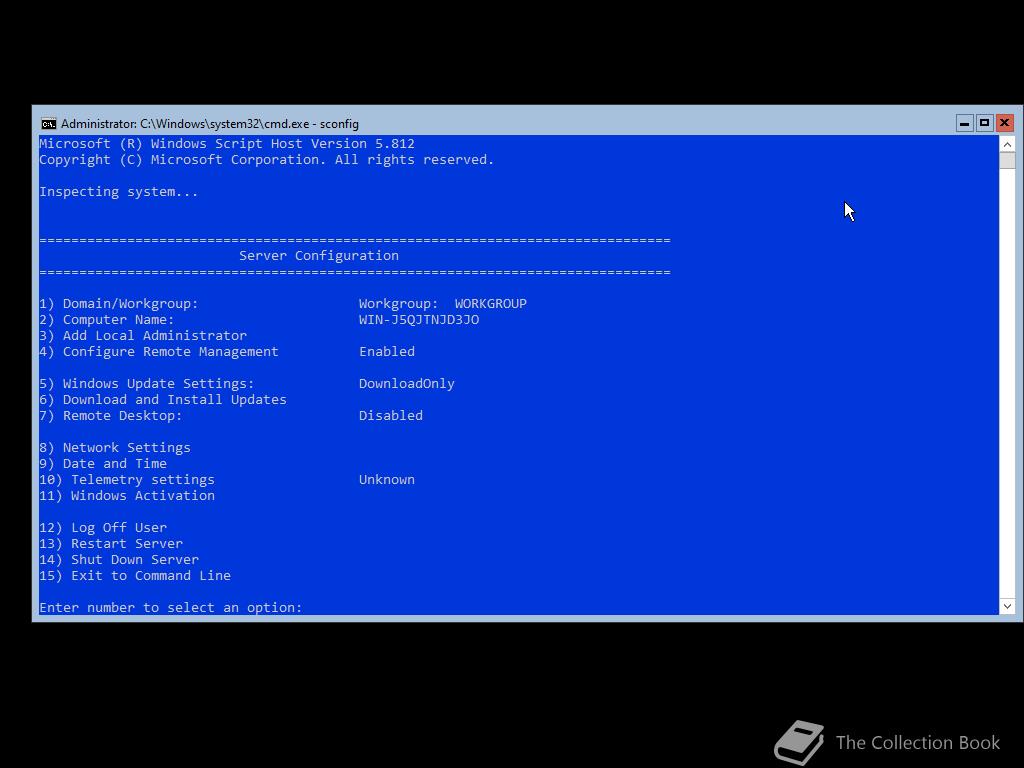Click 'Microsoft (R) Windows Script Host Version 5.812' line
This screenshot has height=768, width=1024.
coord(227,144)
